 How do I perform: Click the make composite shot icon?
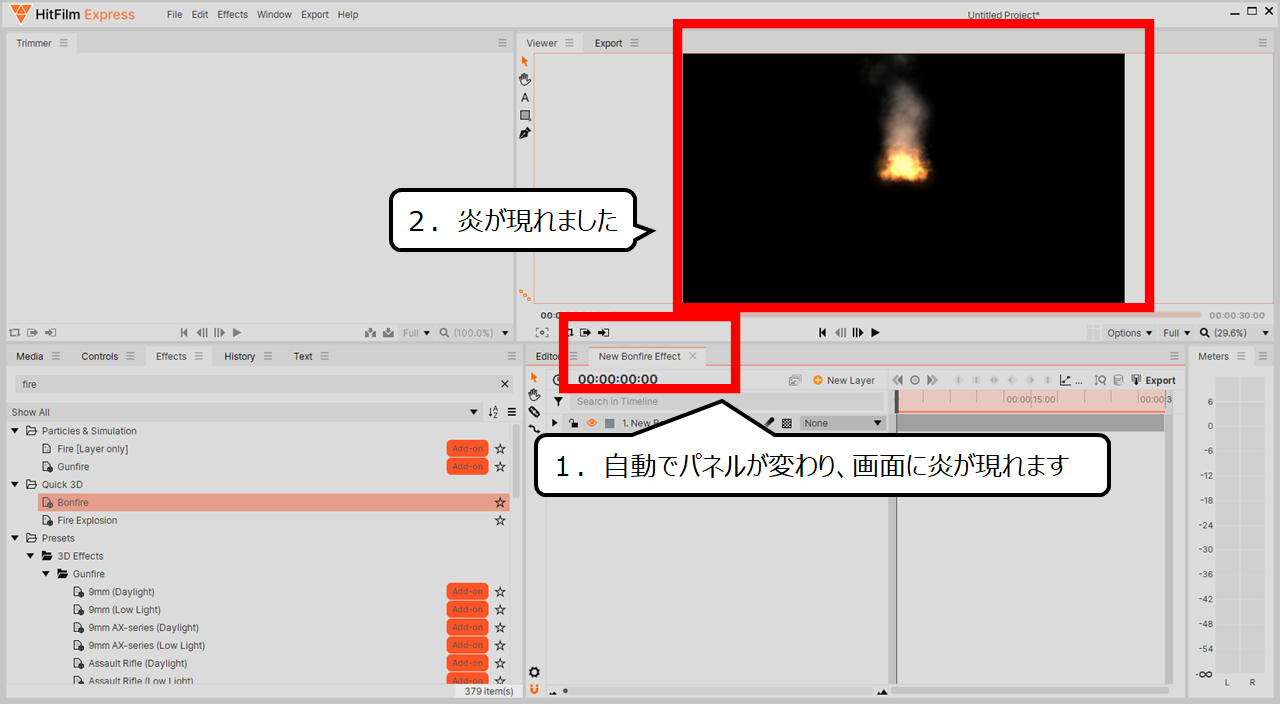[x=795, y=380]
